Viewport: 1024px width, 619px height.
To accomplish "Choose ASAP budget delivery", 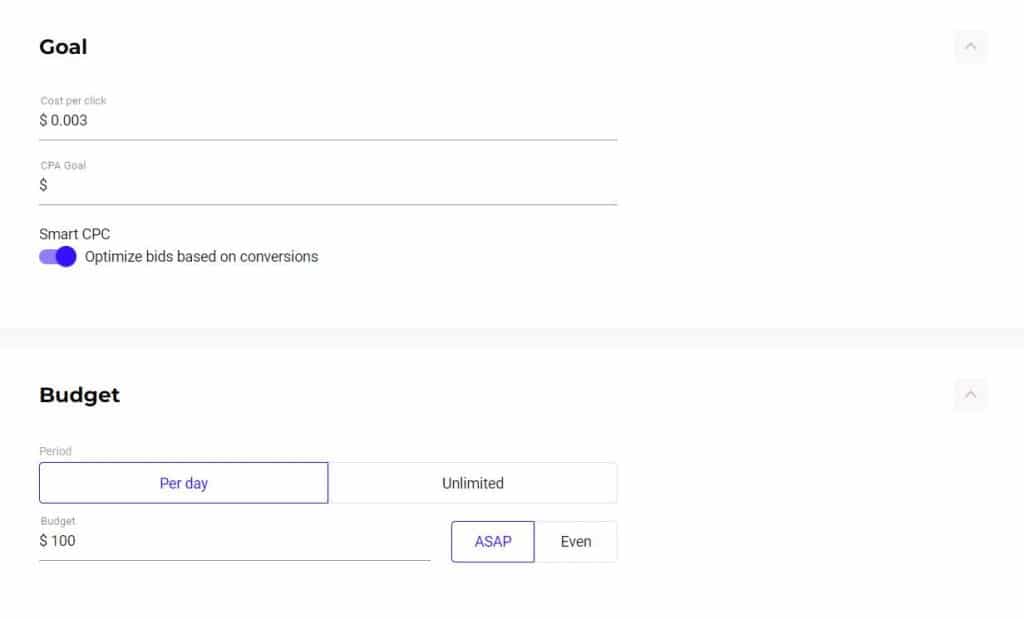I will point(493,542).
